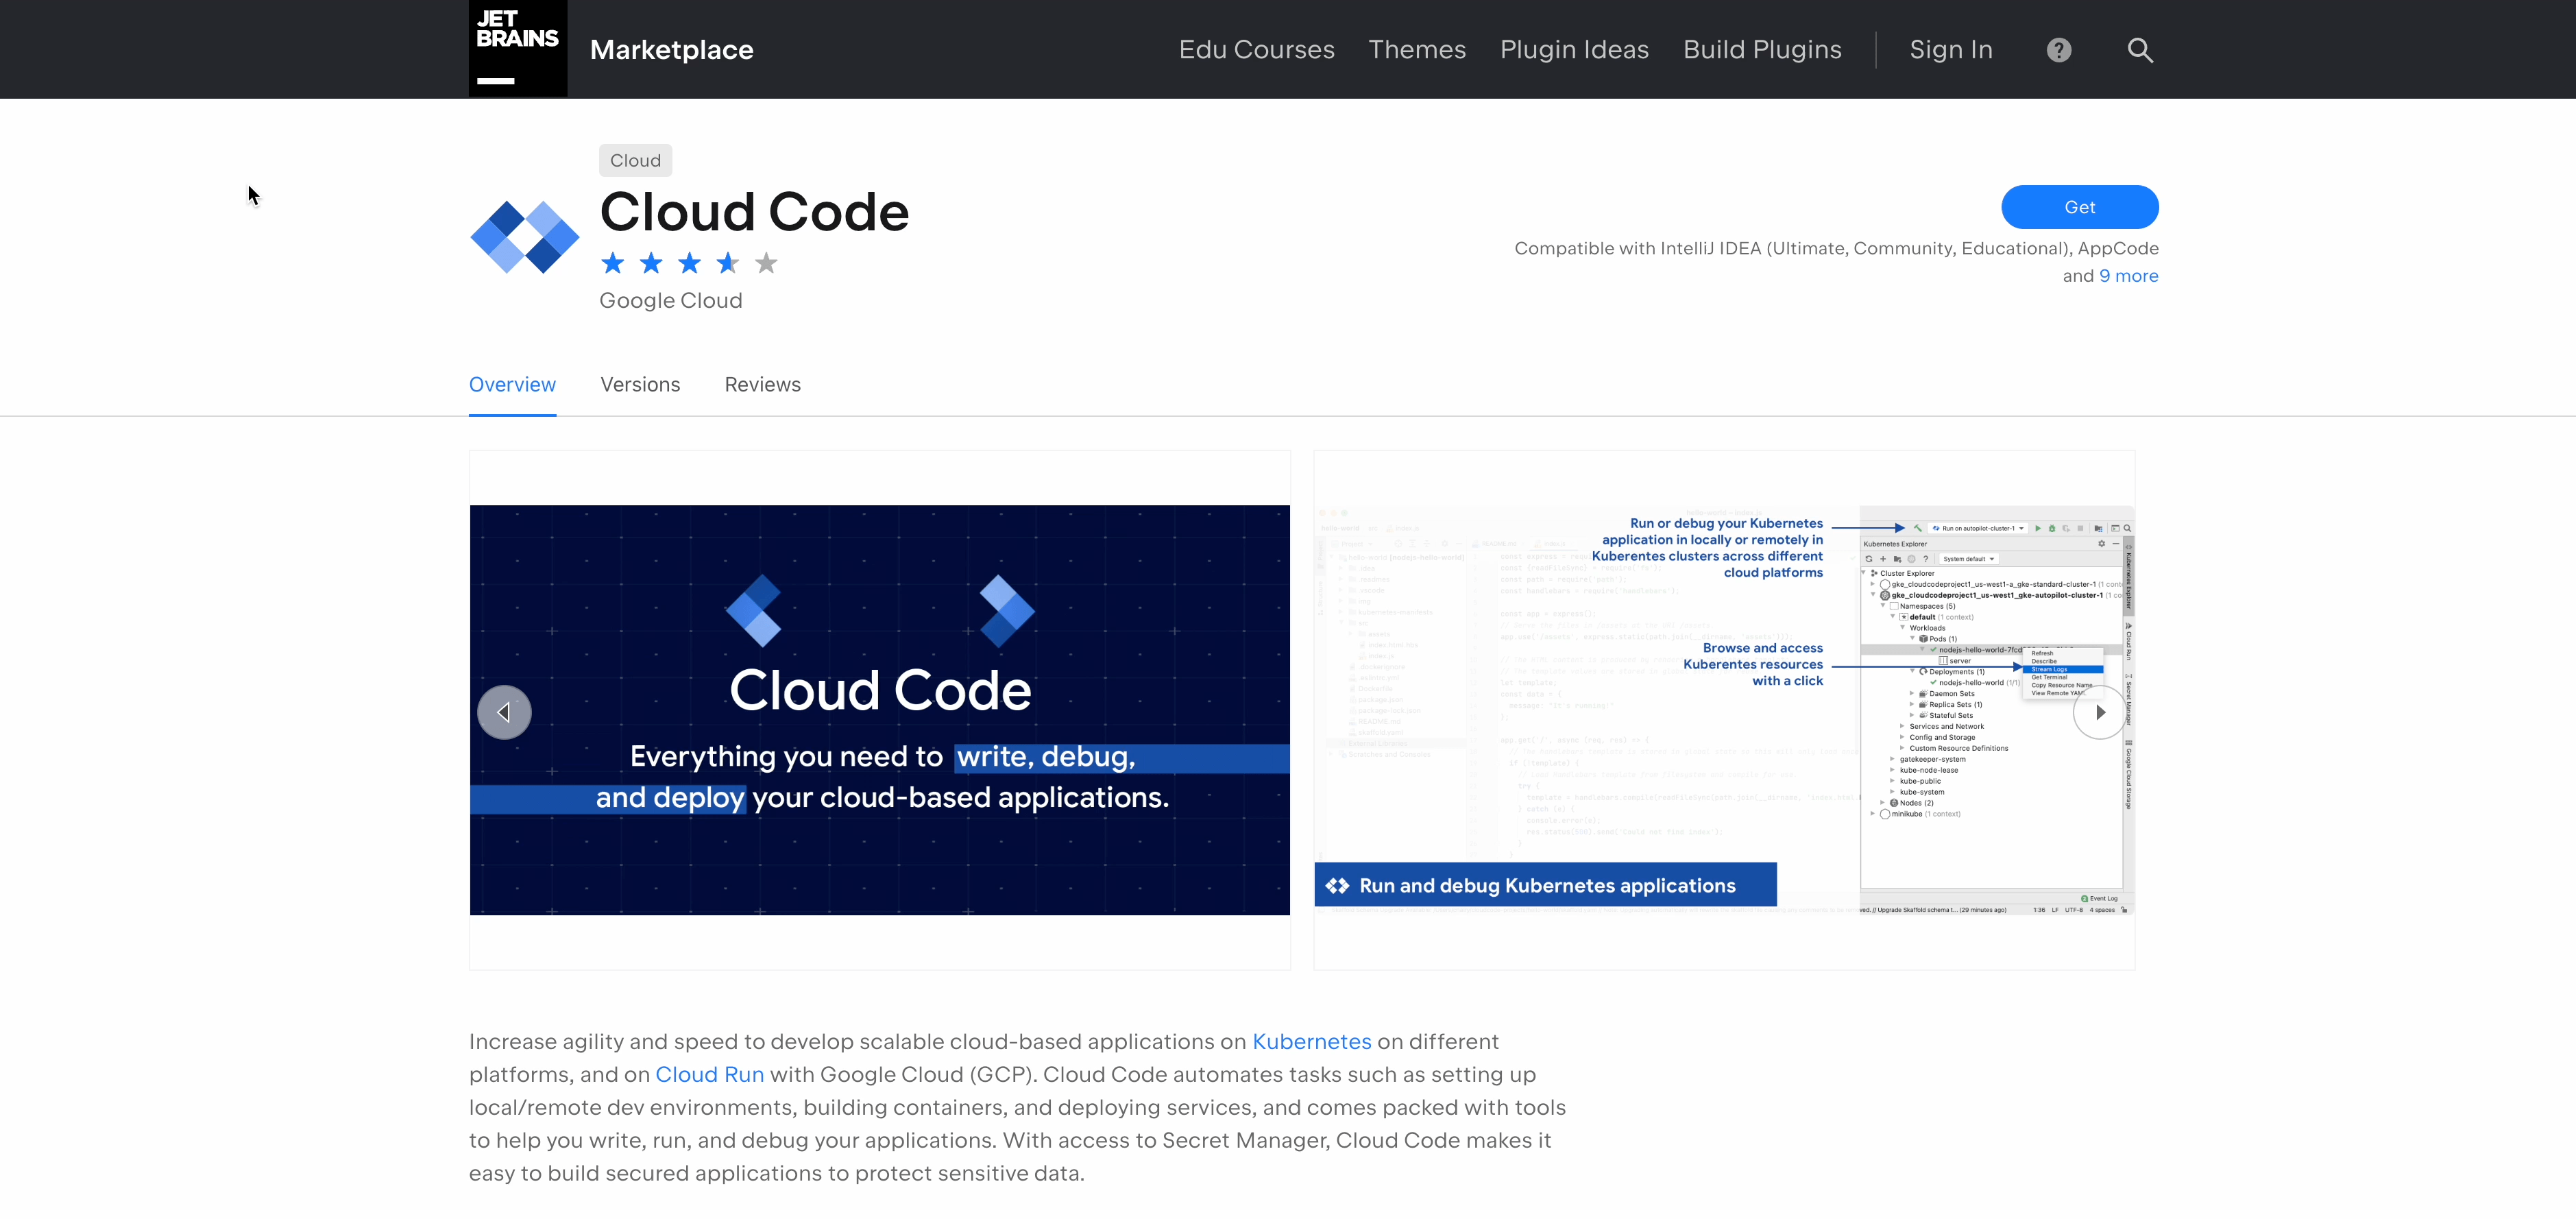Click the JetBrains logo icon
Image resolution: width=2576 pixels, height=1219 pixels.
517,48
